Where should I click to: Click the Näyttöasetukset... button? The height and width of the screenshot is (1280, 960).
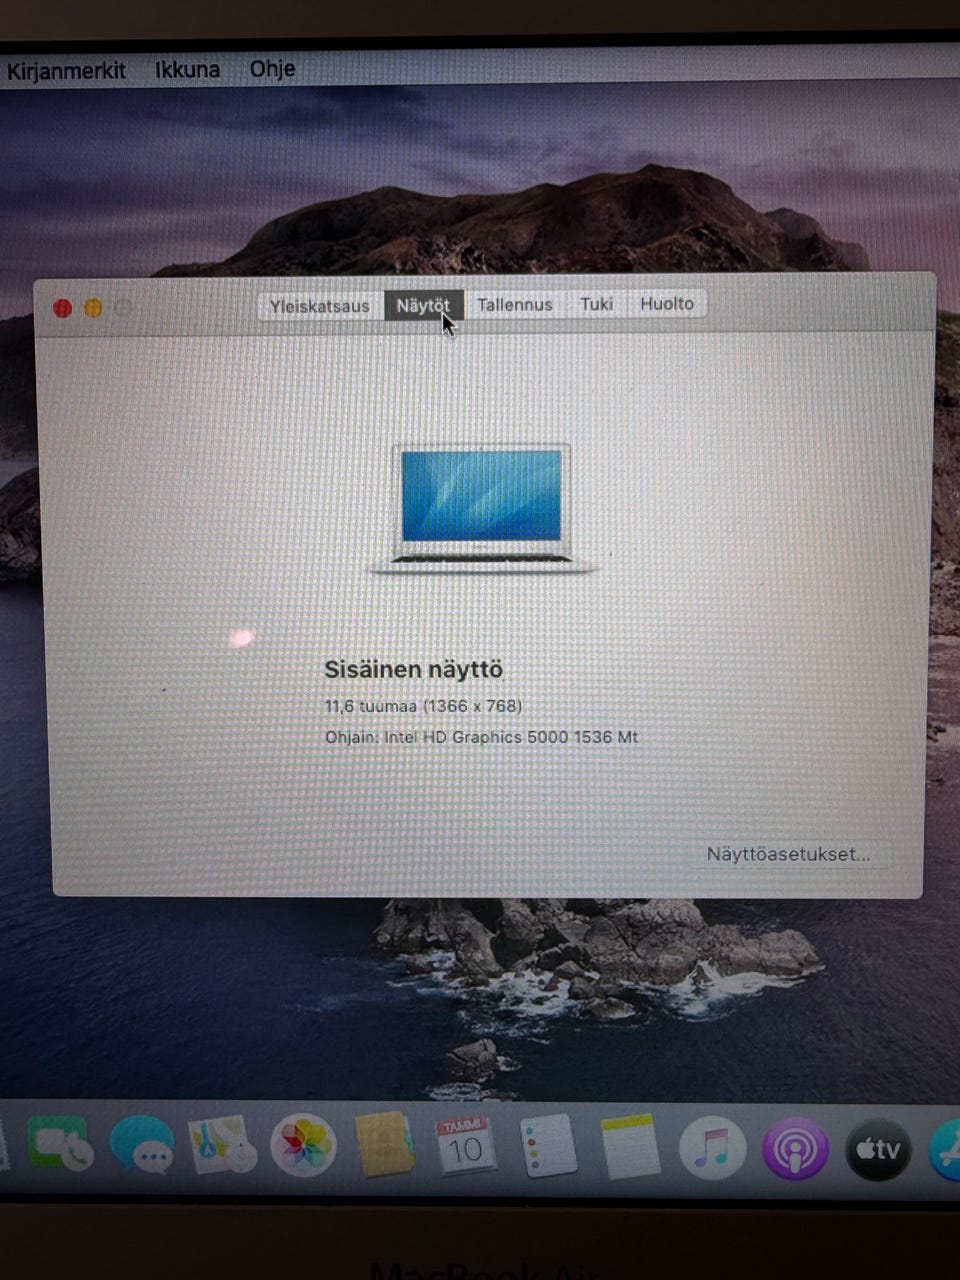[788, 854]
